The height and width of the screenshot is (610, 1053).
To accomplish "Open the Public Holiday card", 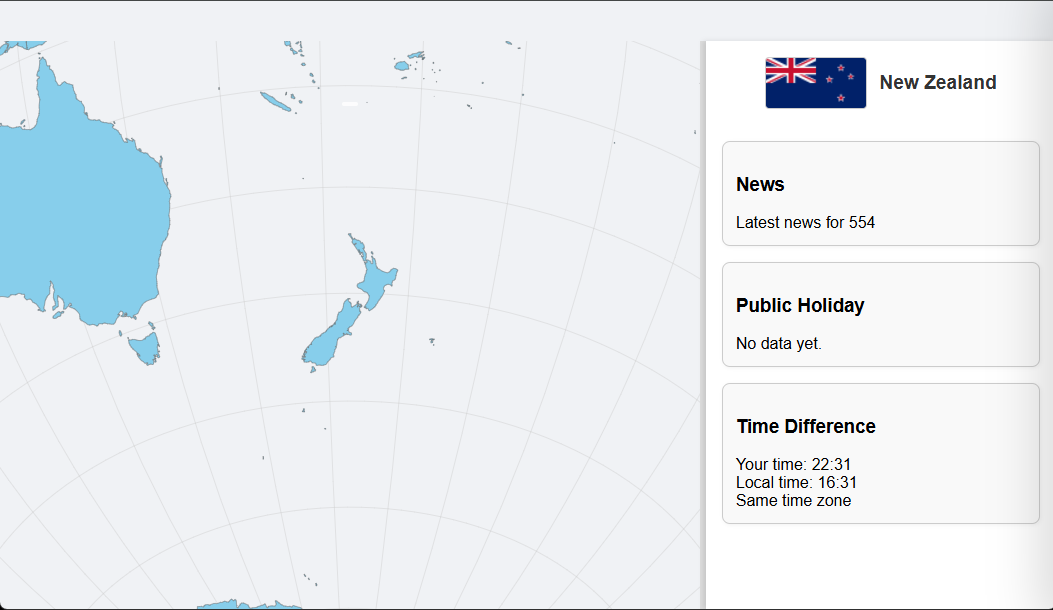I will point(880,313).
